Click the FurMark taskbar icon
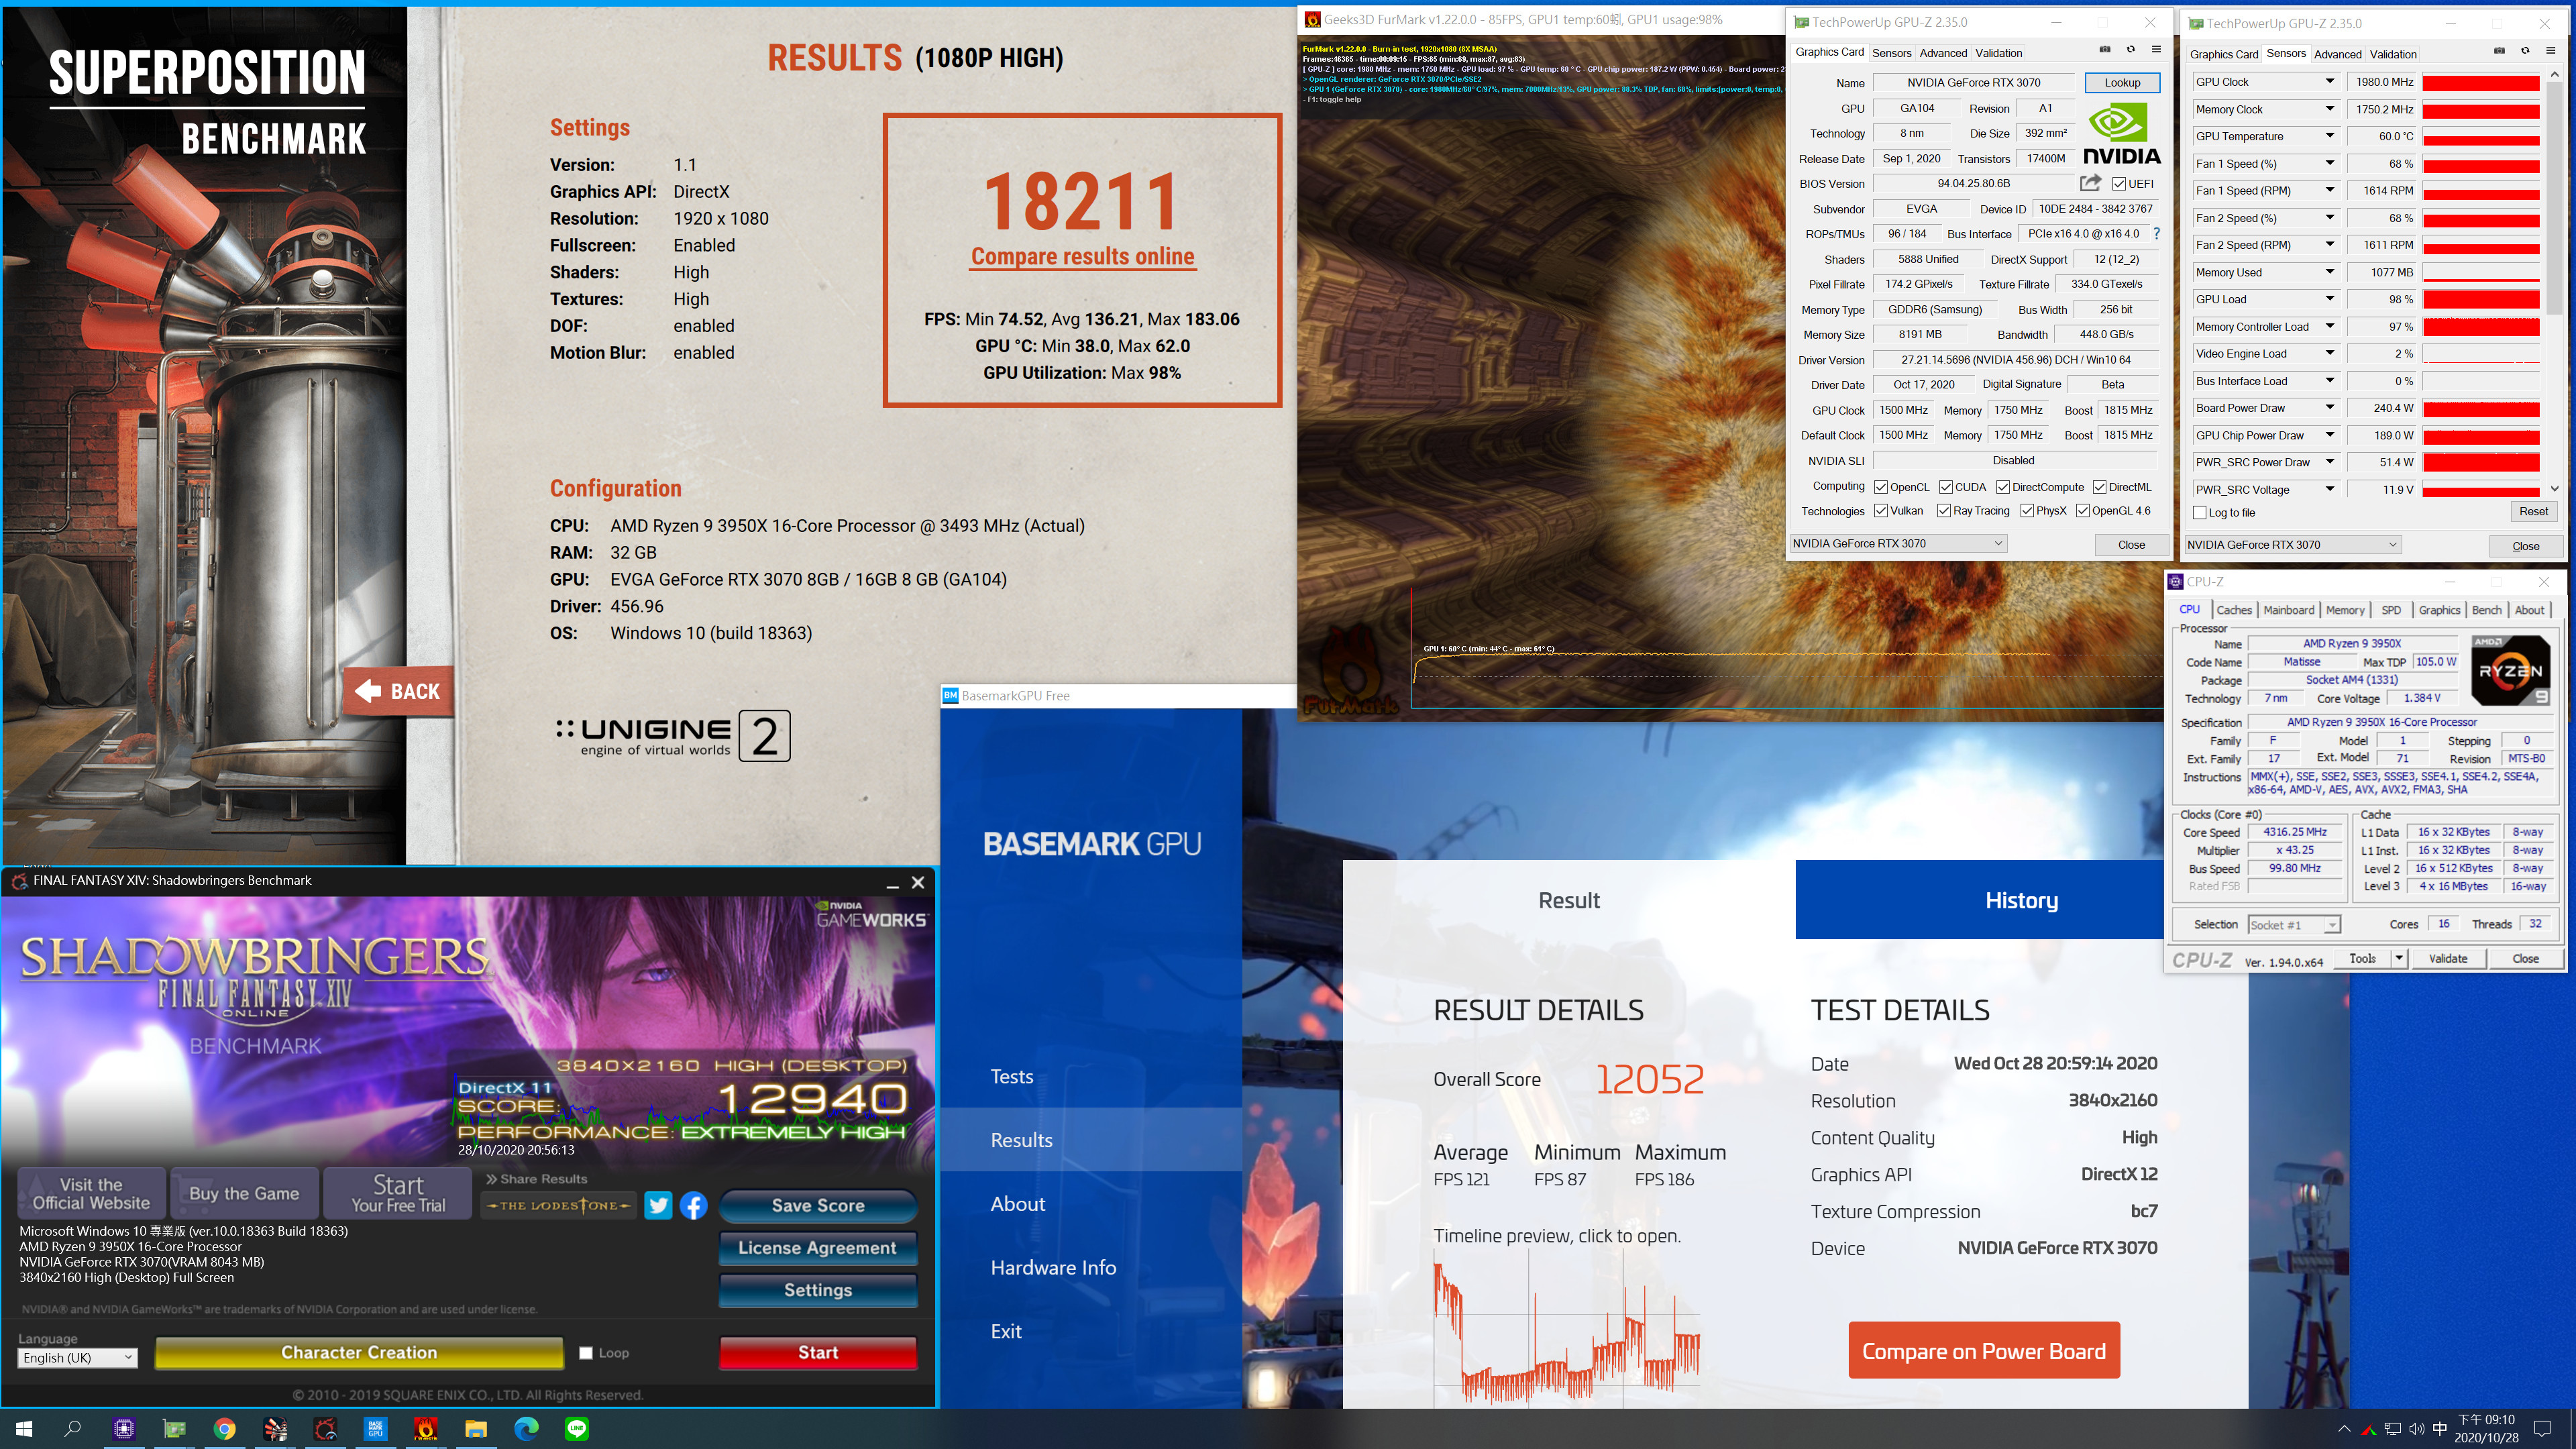The height and width of the screenshot is (1449, 2576). point(426,1429)
